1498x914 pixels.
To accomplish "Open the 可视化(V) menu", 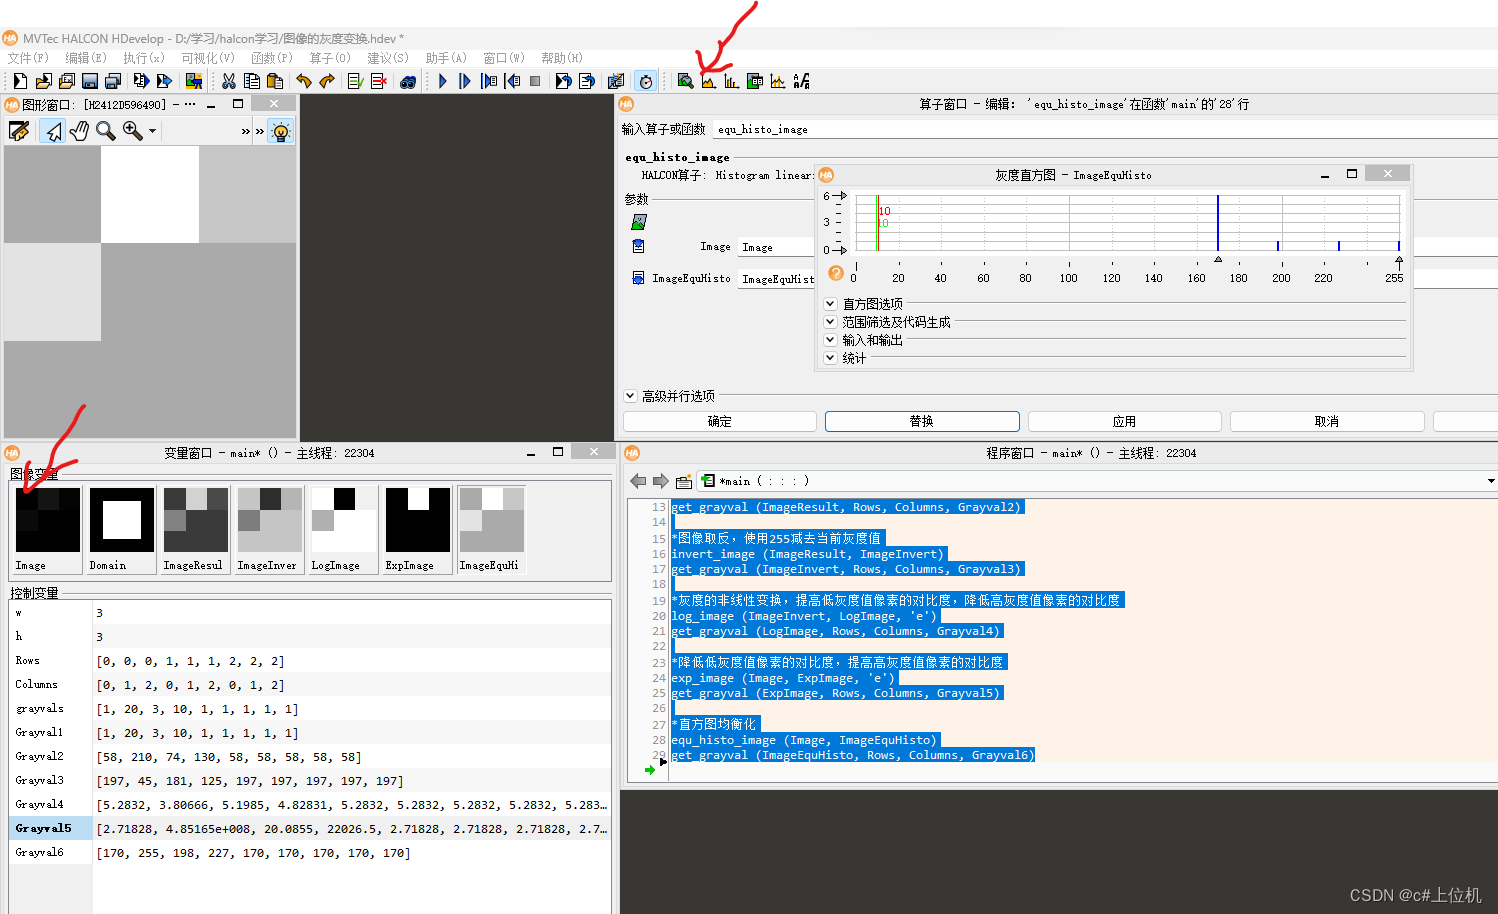I will pos(208,58).
